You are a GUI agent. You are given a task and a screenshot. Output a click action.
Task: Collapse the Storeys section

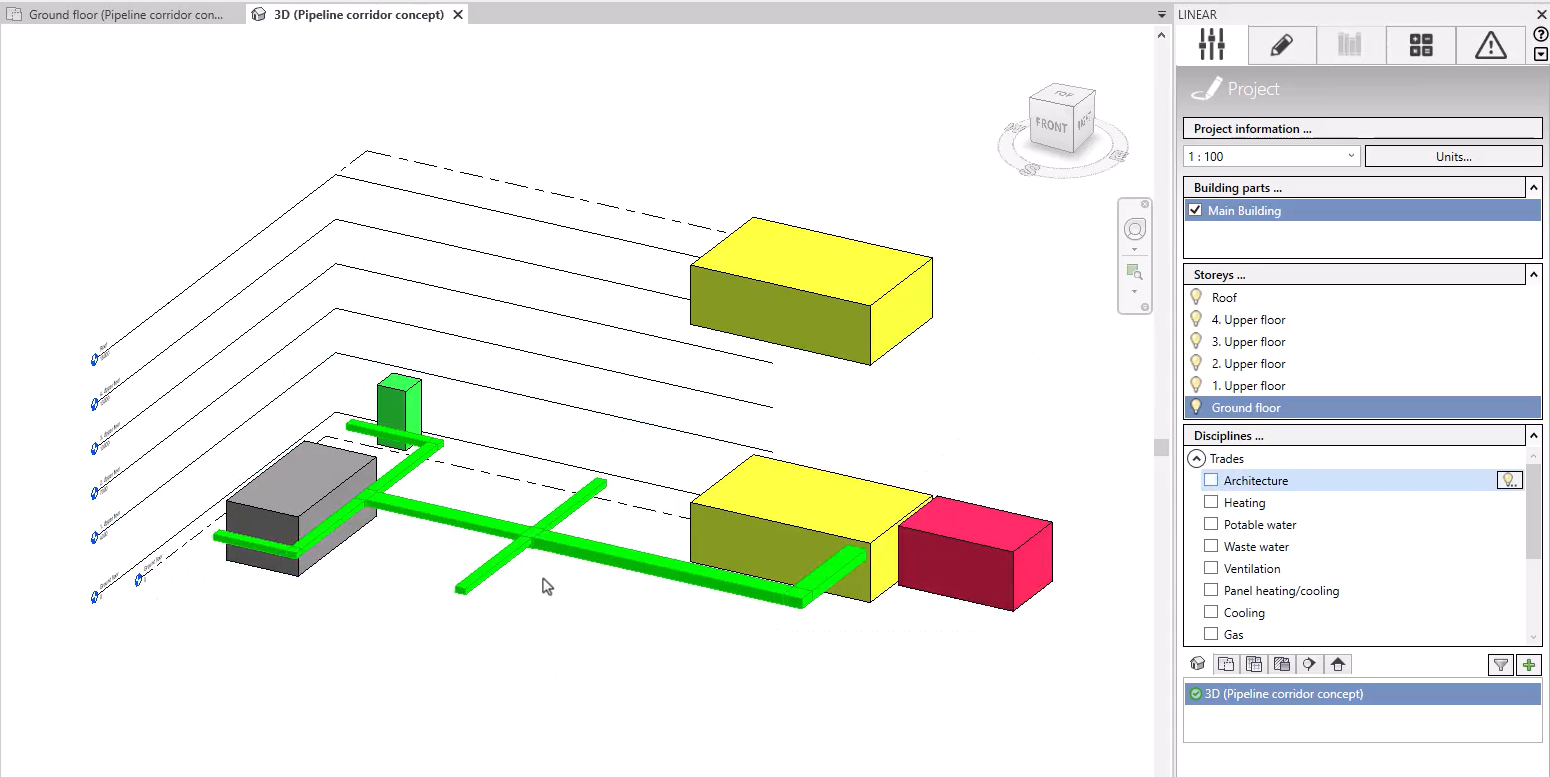tap(1533, 274)
